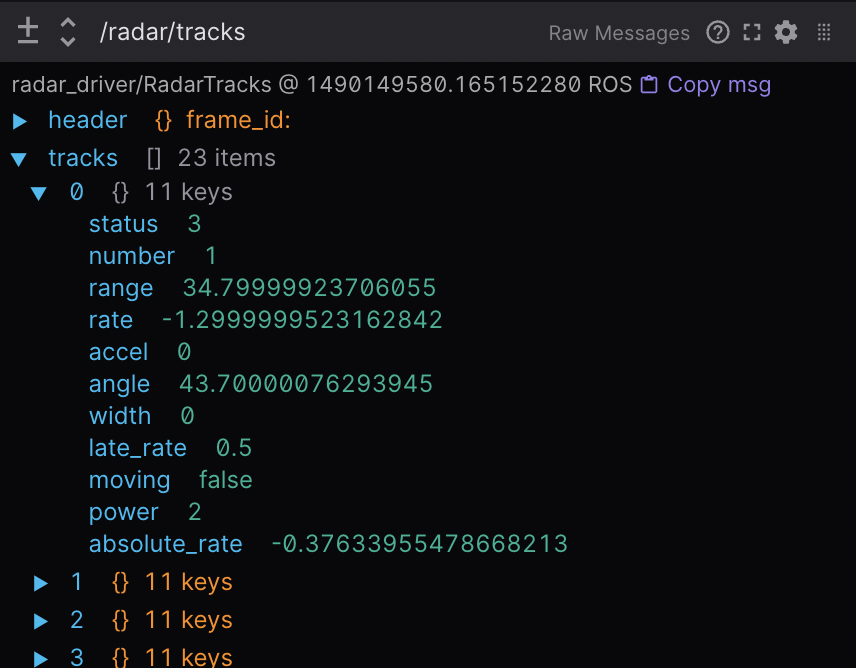This screenshot has width=856, height=668.
Task: Open the Raw Messages panel type menu
Action: tap(618, 33)
